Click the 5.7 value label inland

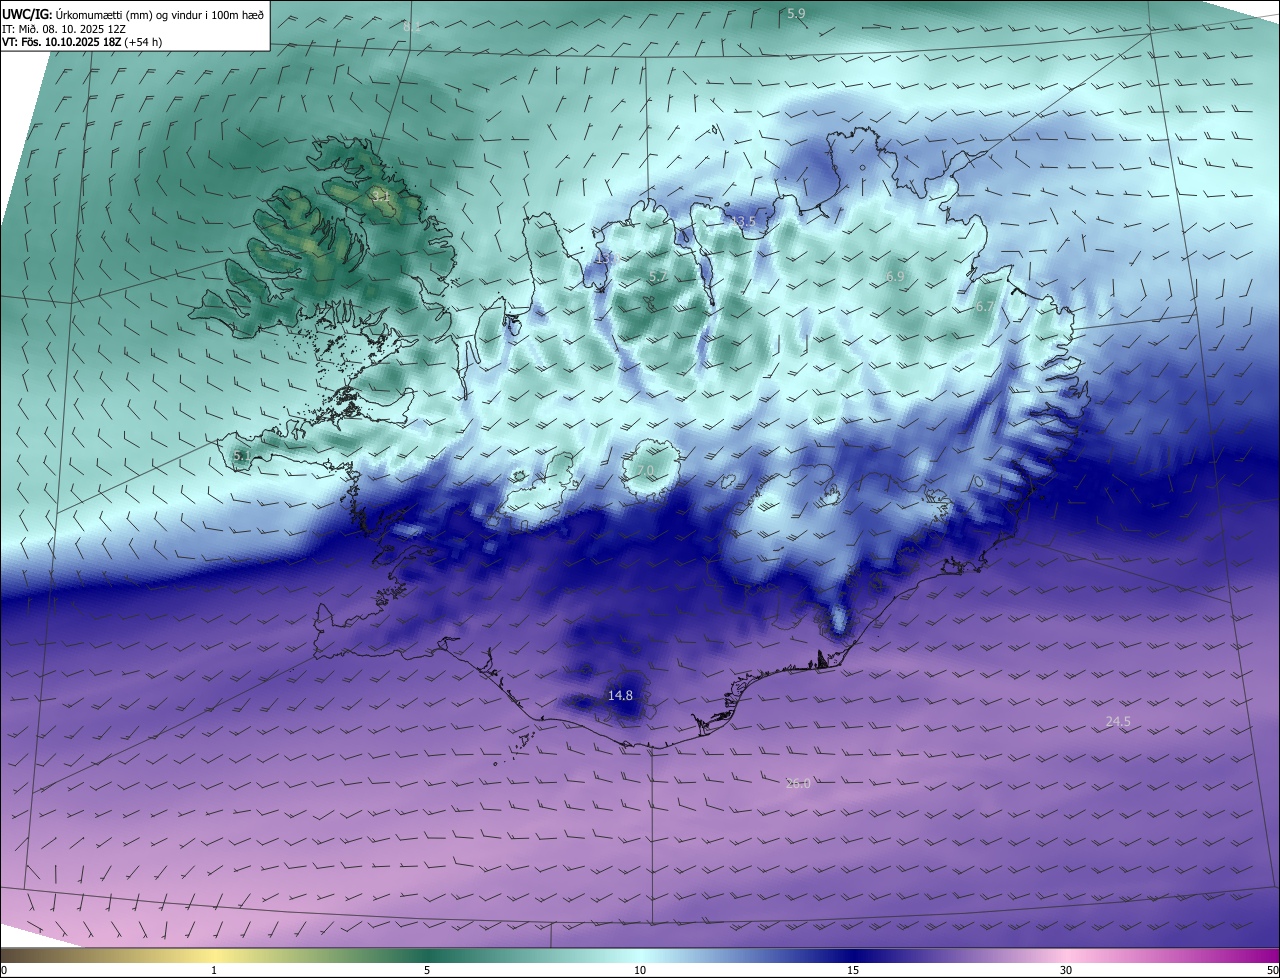657,276
